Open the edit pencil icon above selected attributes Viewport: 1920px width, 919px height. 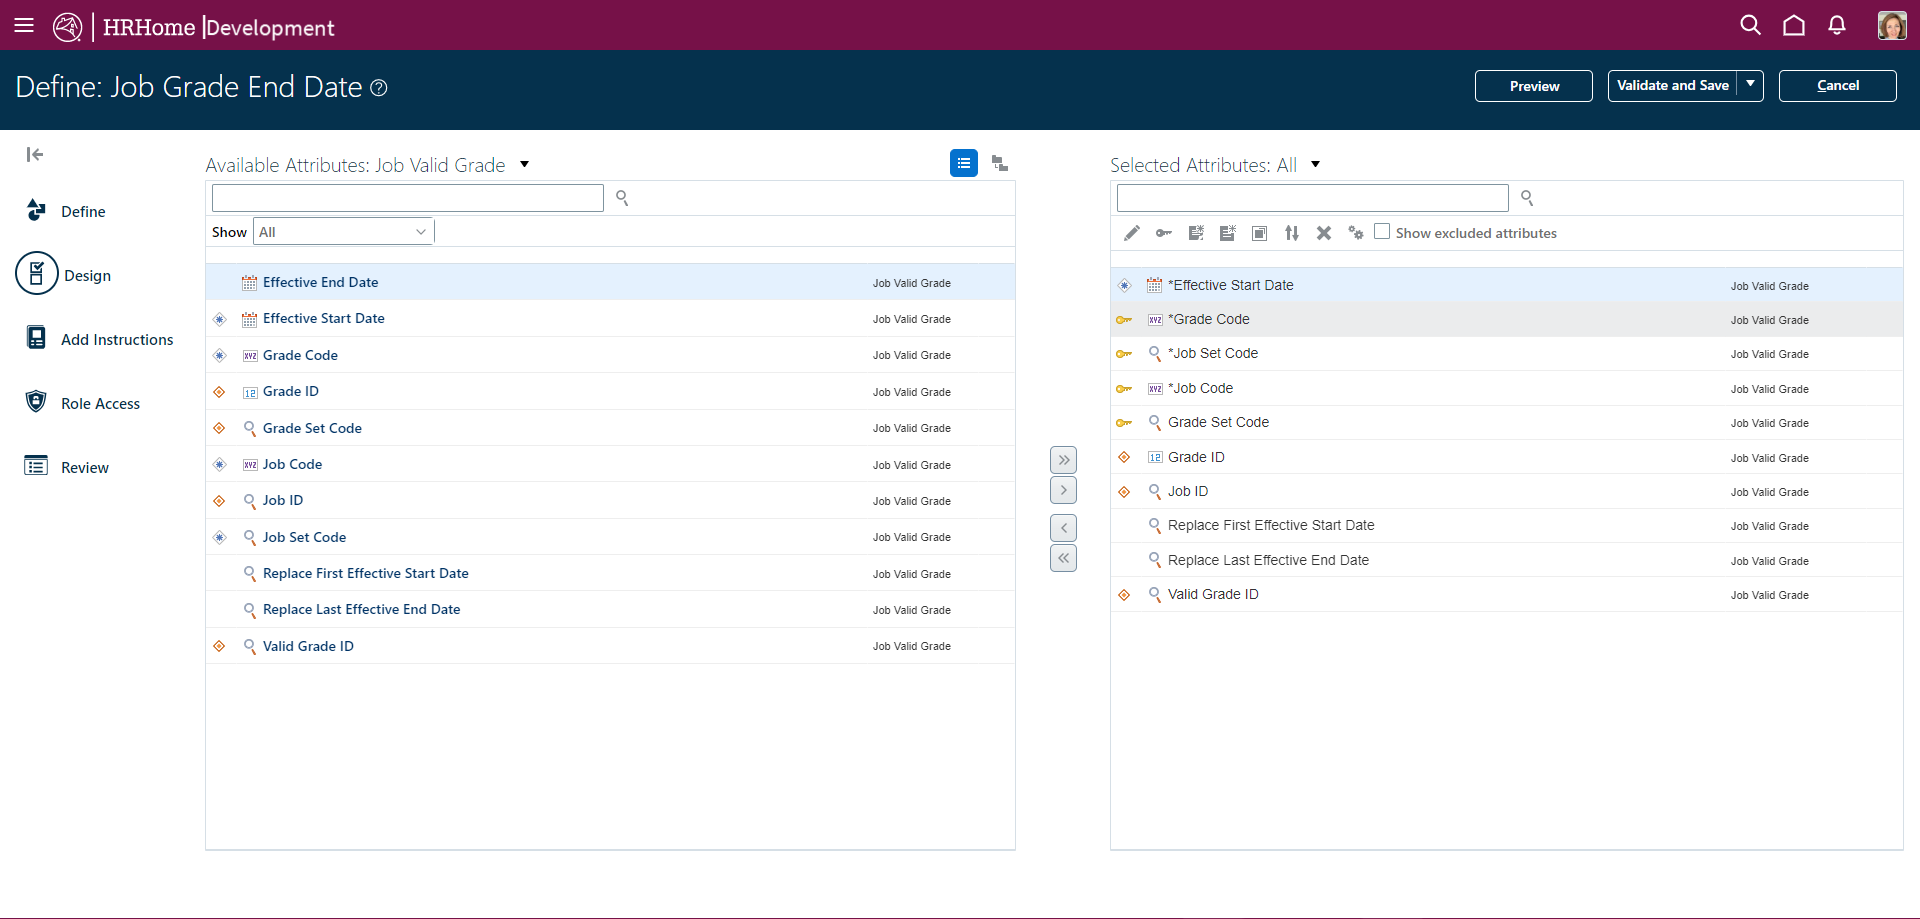[1132, 232]
